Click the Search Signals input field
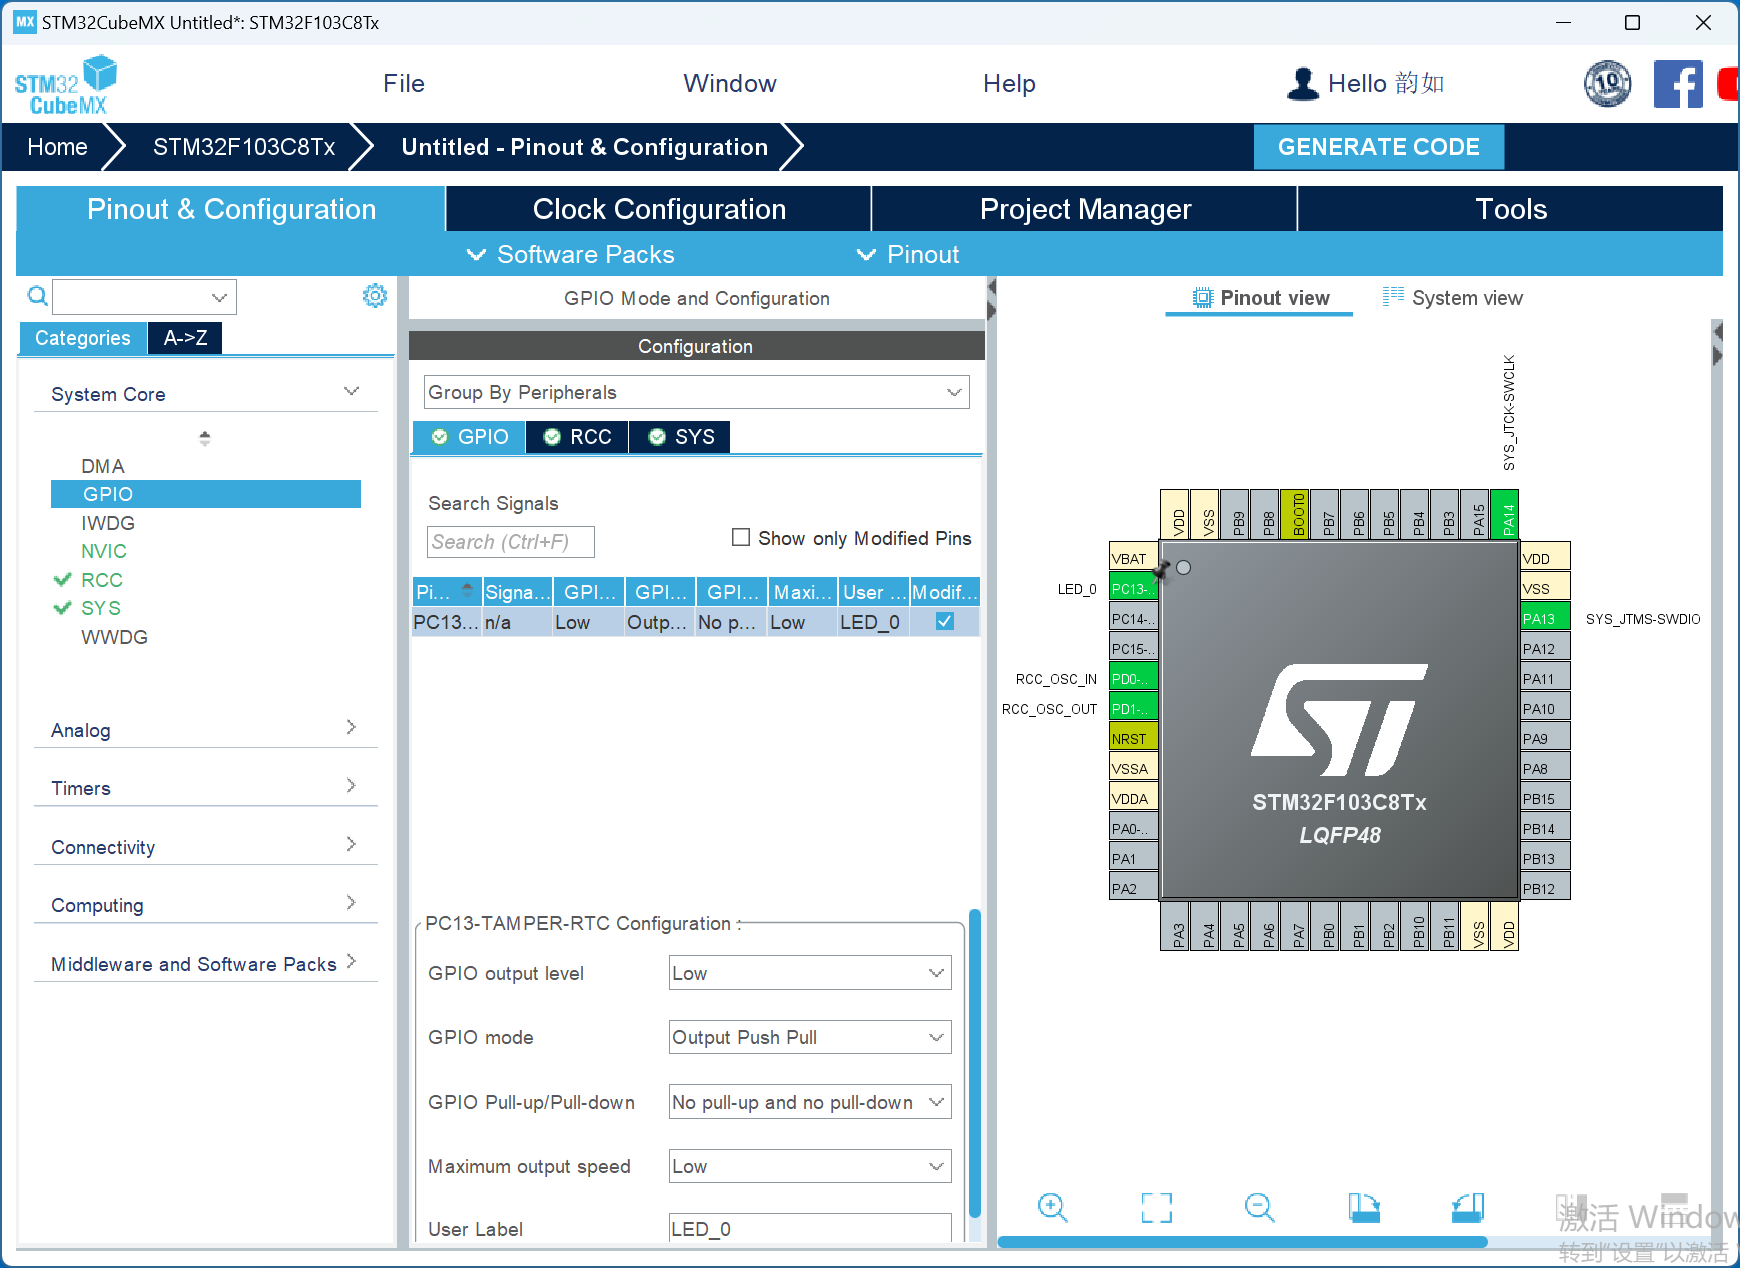 point(511,542)
